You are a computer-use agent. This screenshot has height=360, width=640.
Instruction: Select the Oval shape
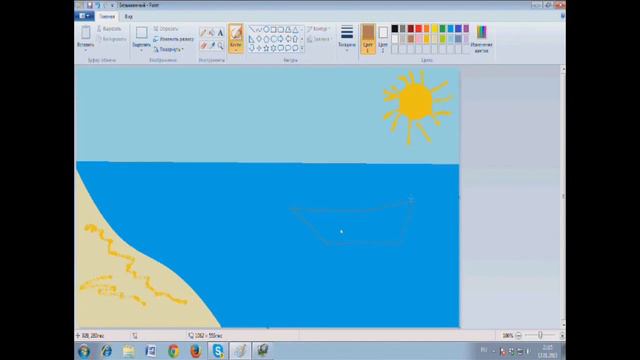[x=266, y=29]
